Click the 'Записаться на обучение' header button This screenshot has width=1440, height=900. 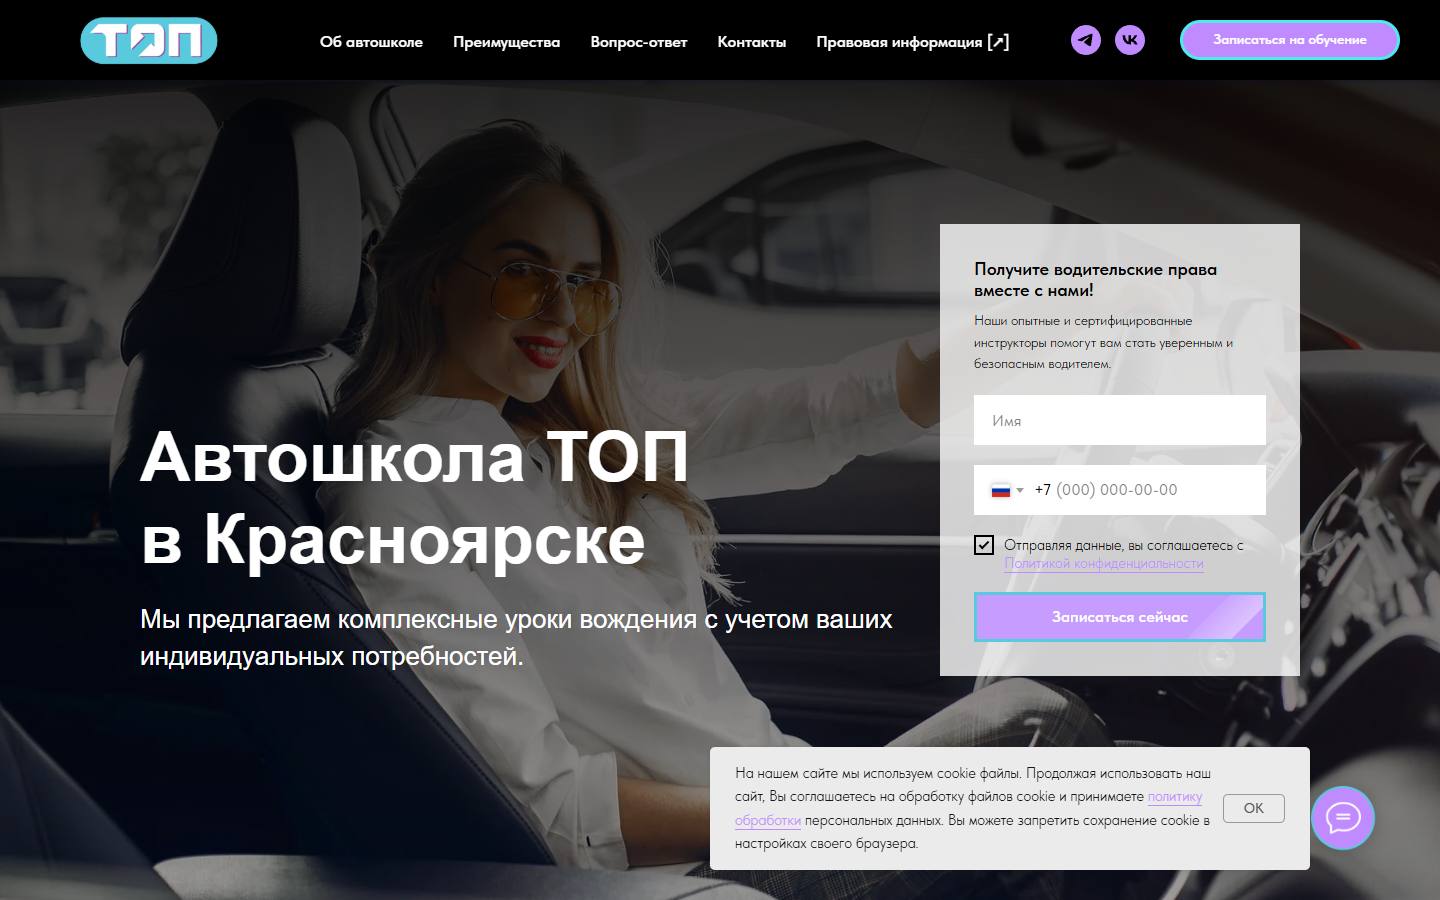pyautogui.click(x=1290, y=40)
